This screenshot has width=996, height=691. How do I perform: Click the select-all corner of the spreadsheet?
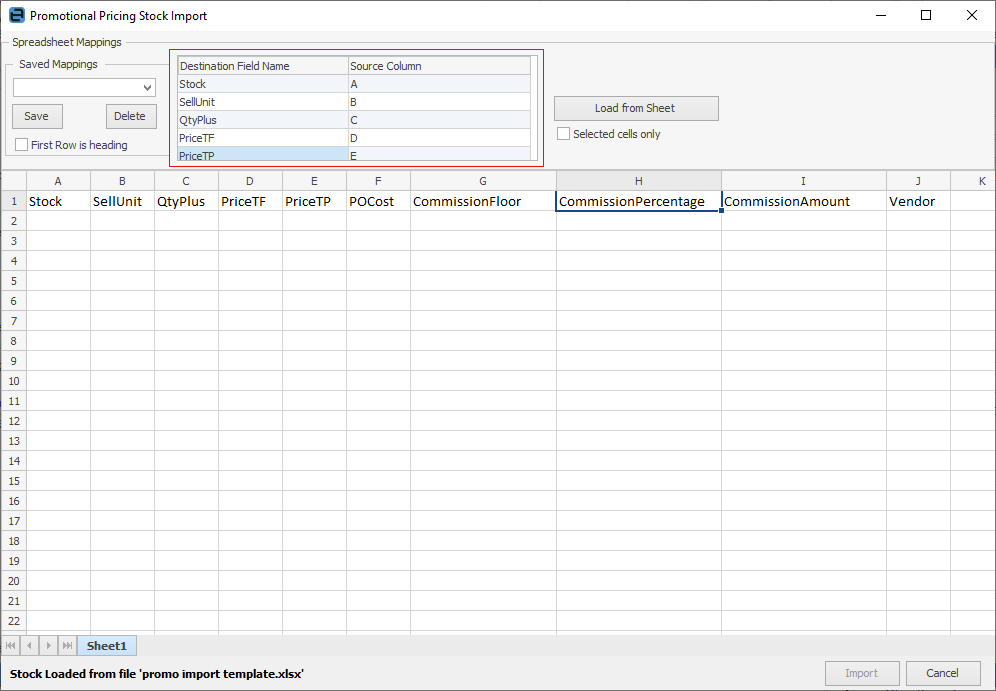coord(13,181)
